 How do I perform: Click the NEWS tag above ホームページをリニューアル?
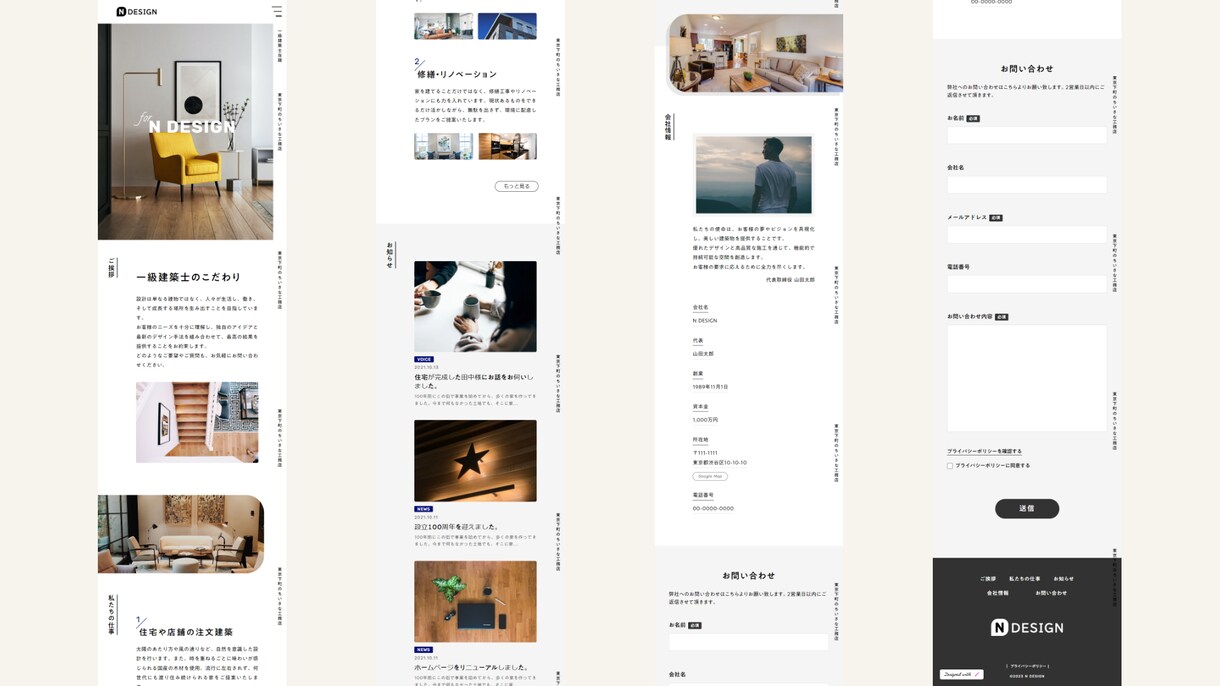424,650
